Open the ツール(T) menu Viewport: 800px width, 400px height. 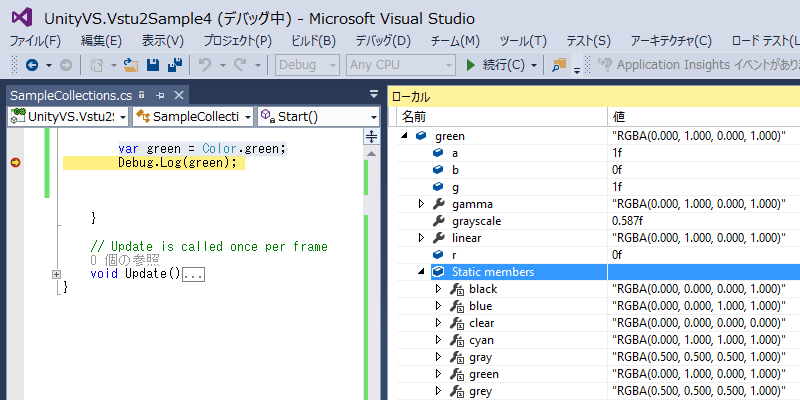[x=523, y=41]
